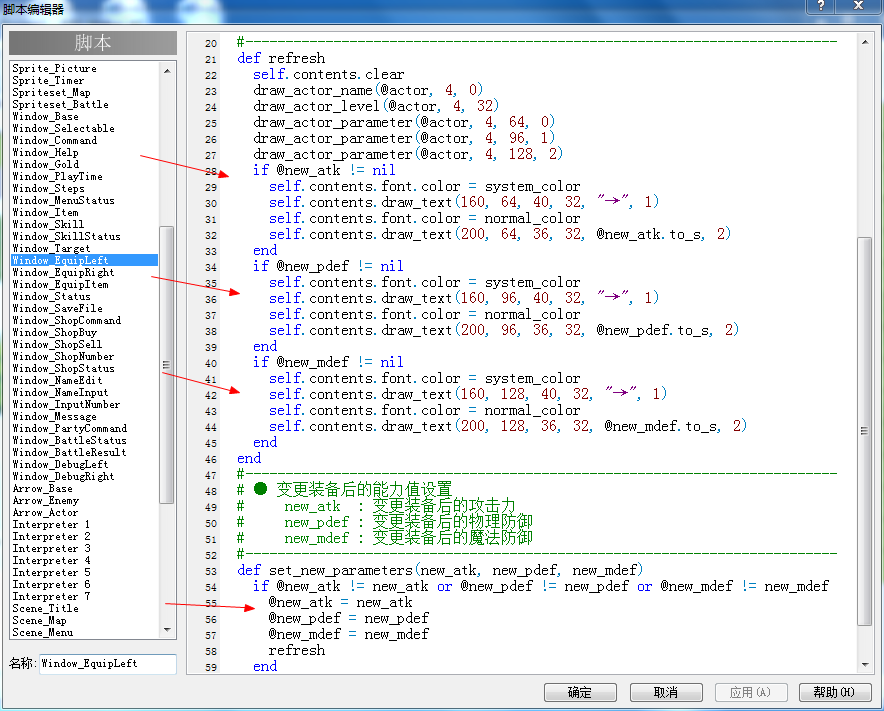The height and width of the screenshot is (711, 884).
Task: Open the Scene_Menu script
Action: pyautogui.click(x=42, y=632)
